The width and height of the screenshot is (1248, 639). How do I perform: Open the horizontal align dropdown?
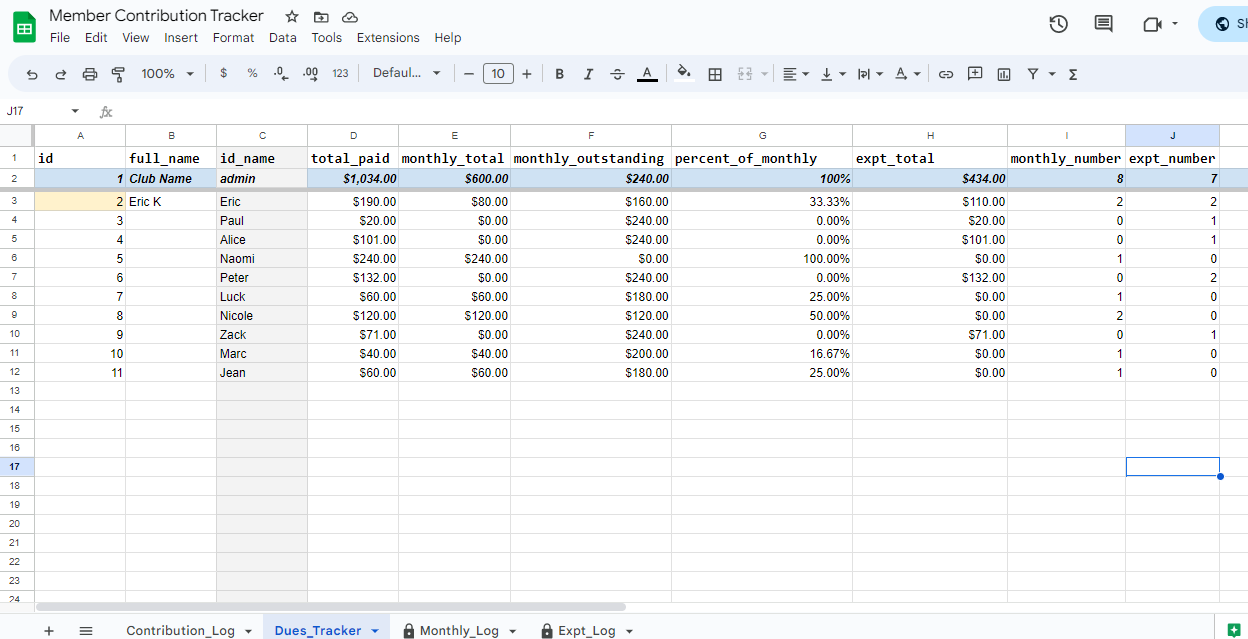tap(796, 74)
